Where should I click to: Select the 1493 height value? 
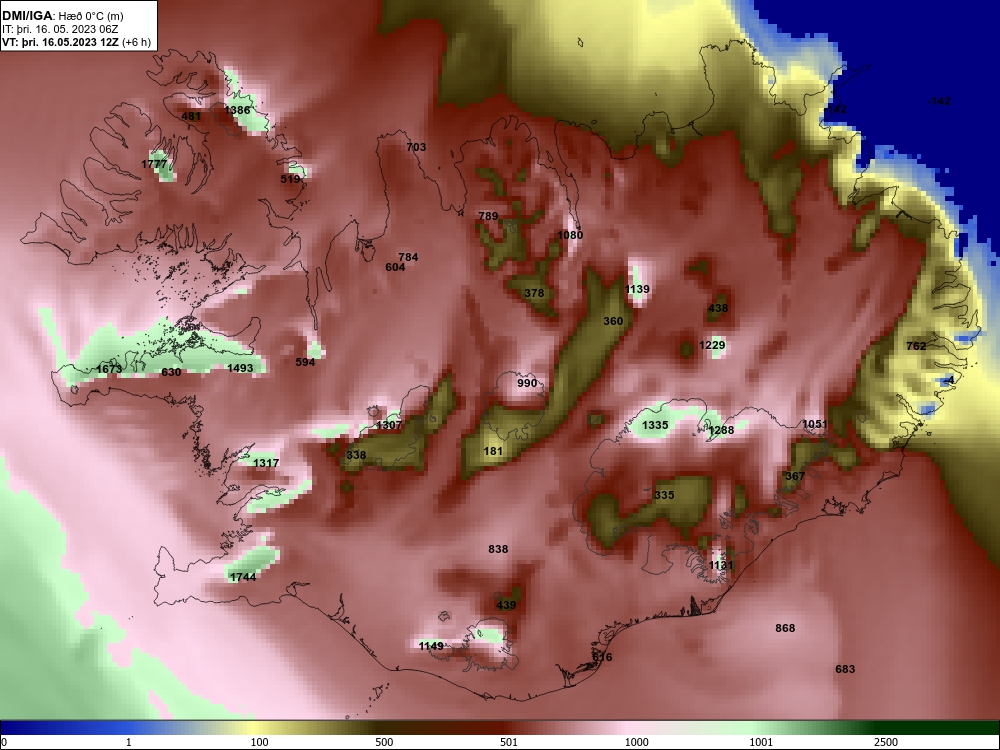[240, 368]
